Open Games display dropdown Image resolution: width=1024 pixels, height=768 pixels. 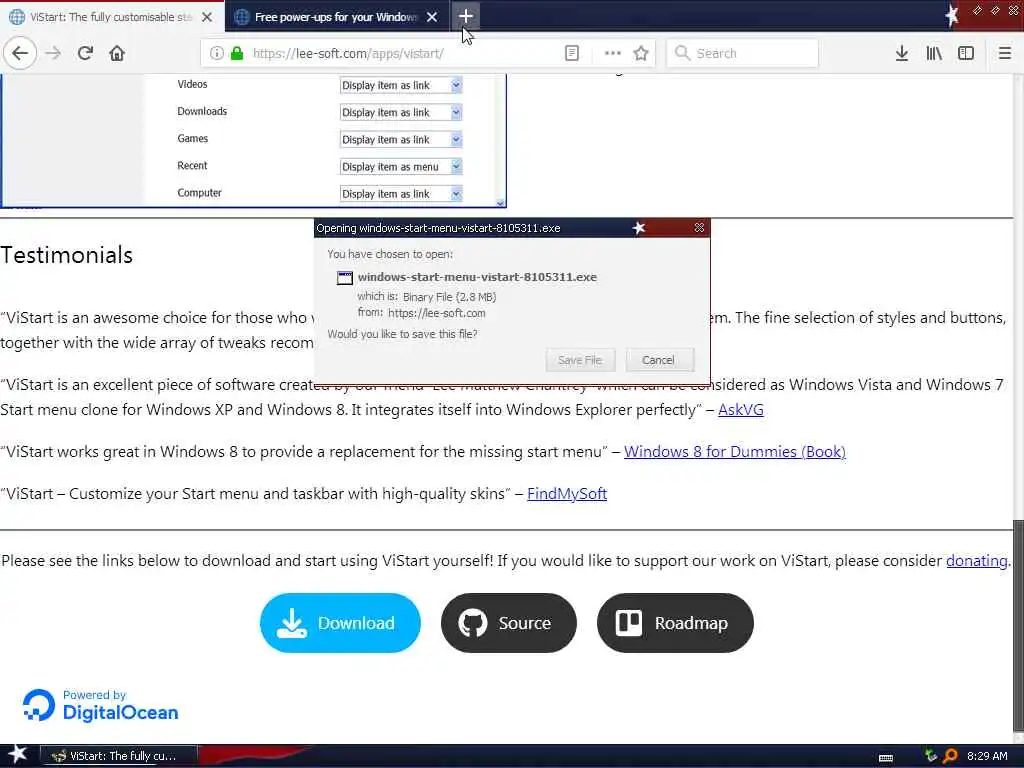coord(401,139)
